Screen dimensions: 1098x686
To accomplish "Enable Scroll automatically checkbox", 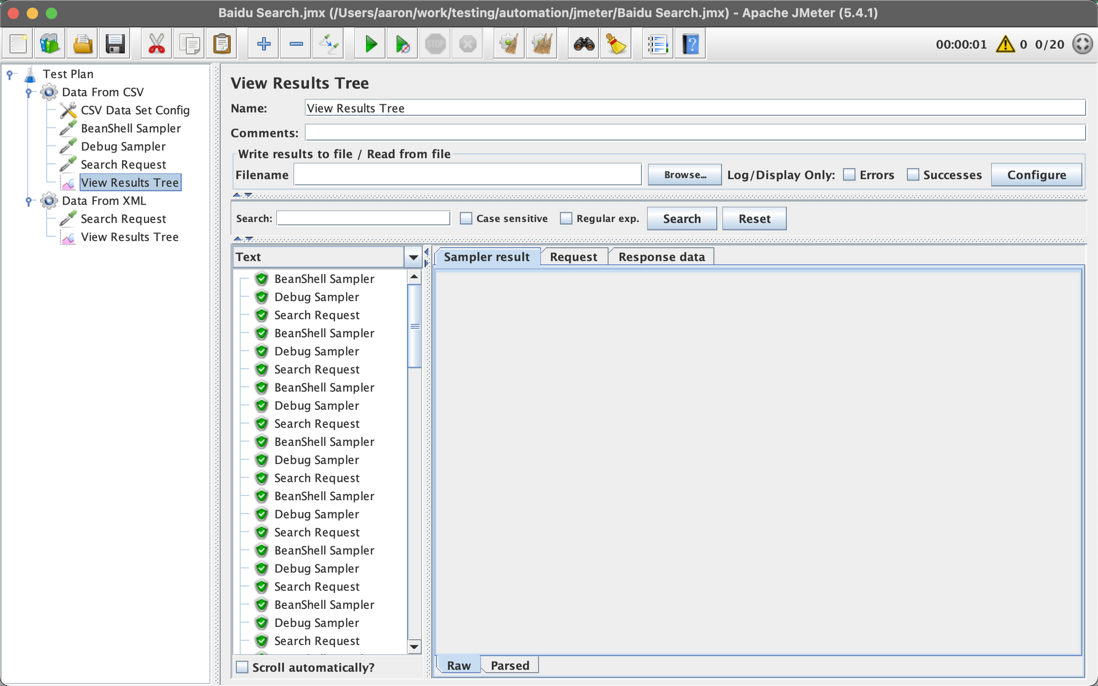I will pos(242,667).
